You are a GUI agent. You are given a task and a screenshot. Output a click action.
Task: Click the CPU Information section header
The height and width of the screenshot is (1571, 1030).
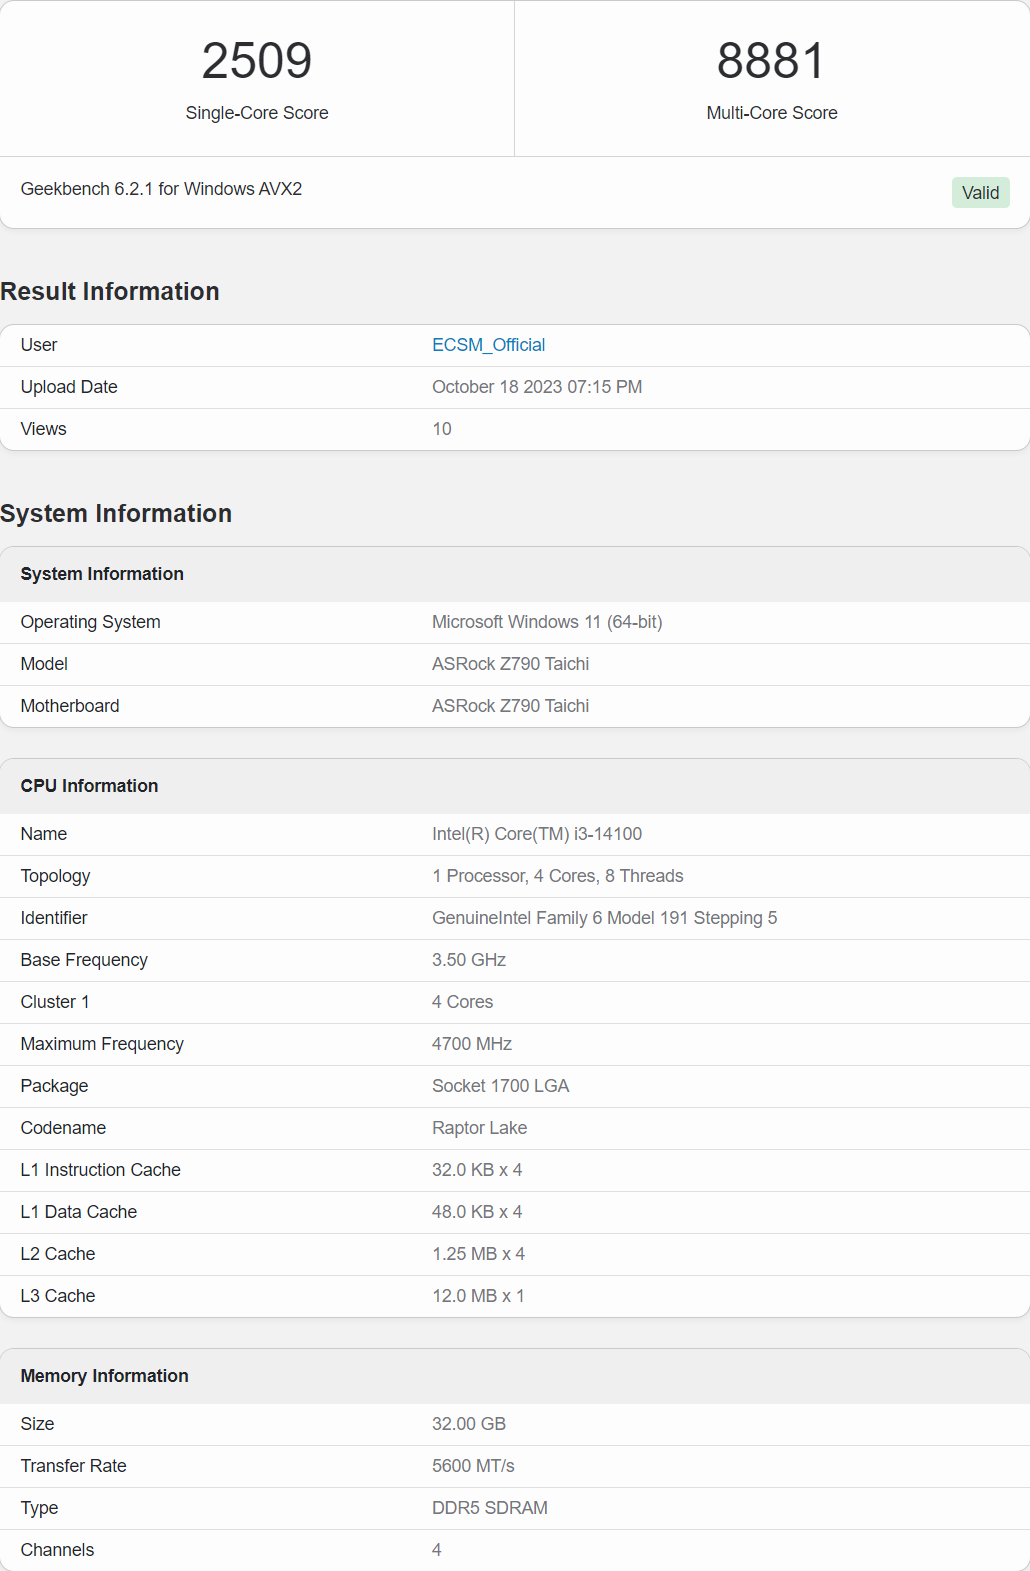pos(89,786)
